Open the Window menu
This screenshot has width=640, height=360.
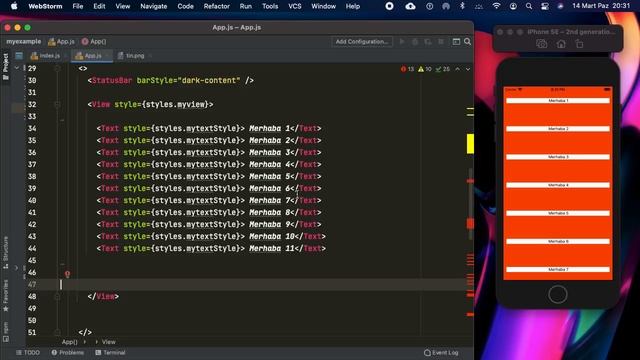click(x=323, y=6)
